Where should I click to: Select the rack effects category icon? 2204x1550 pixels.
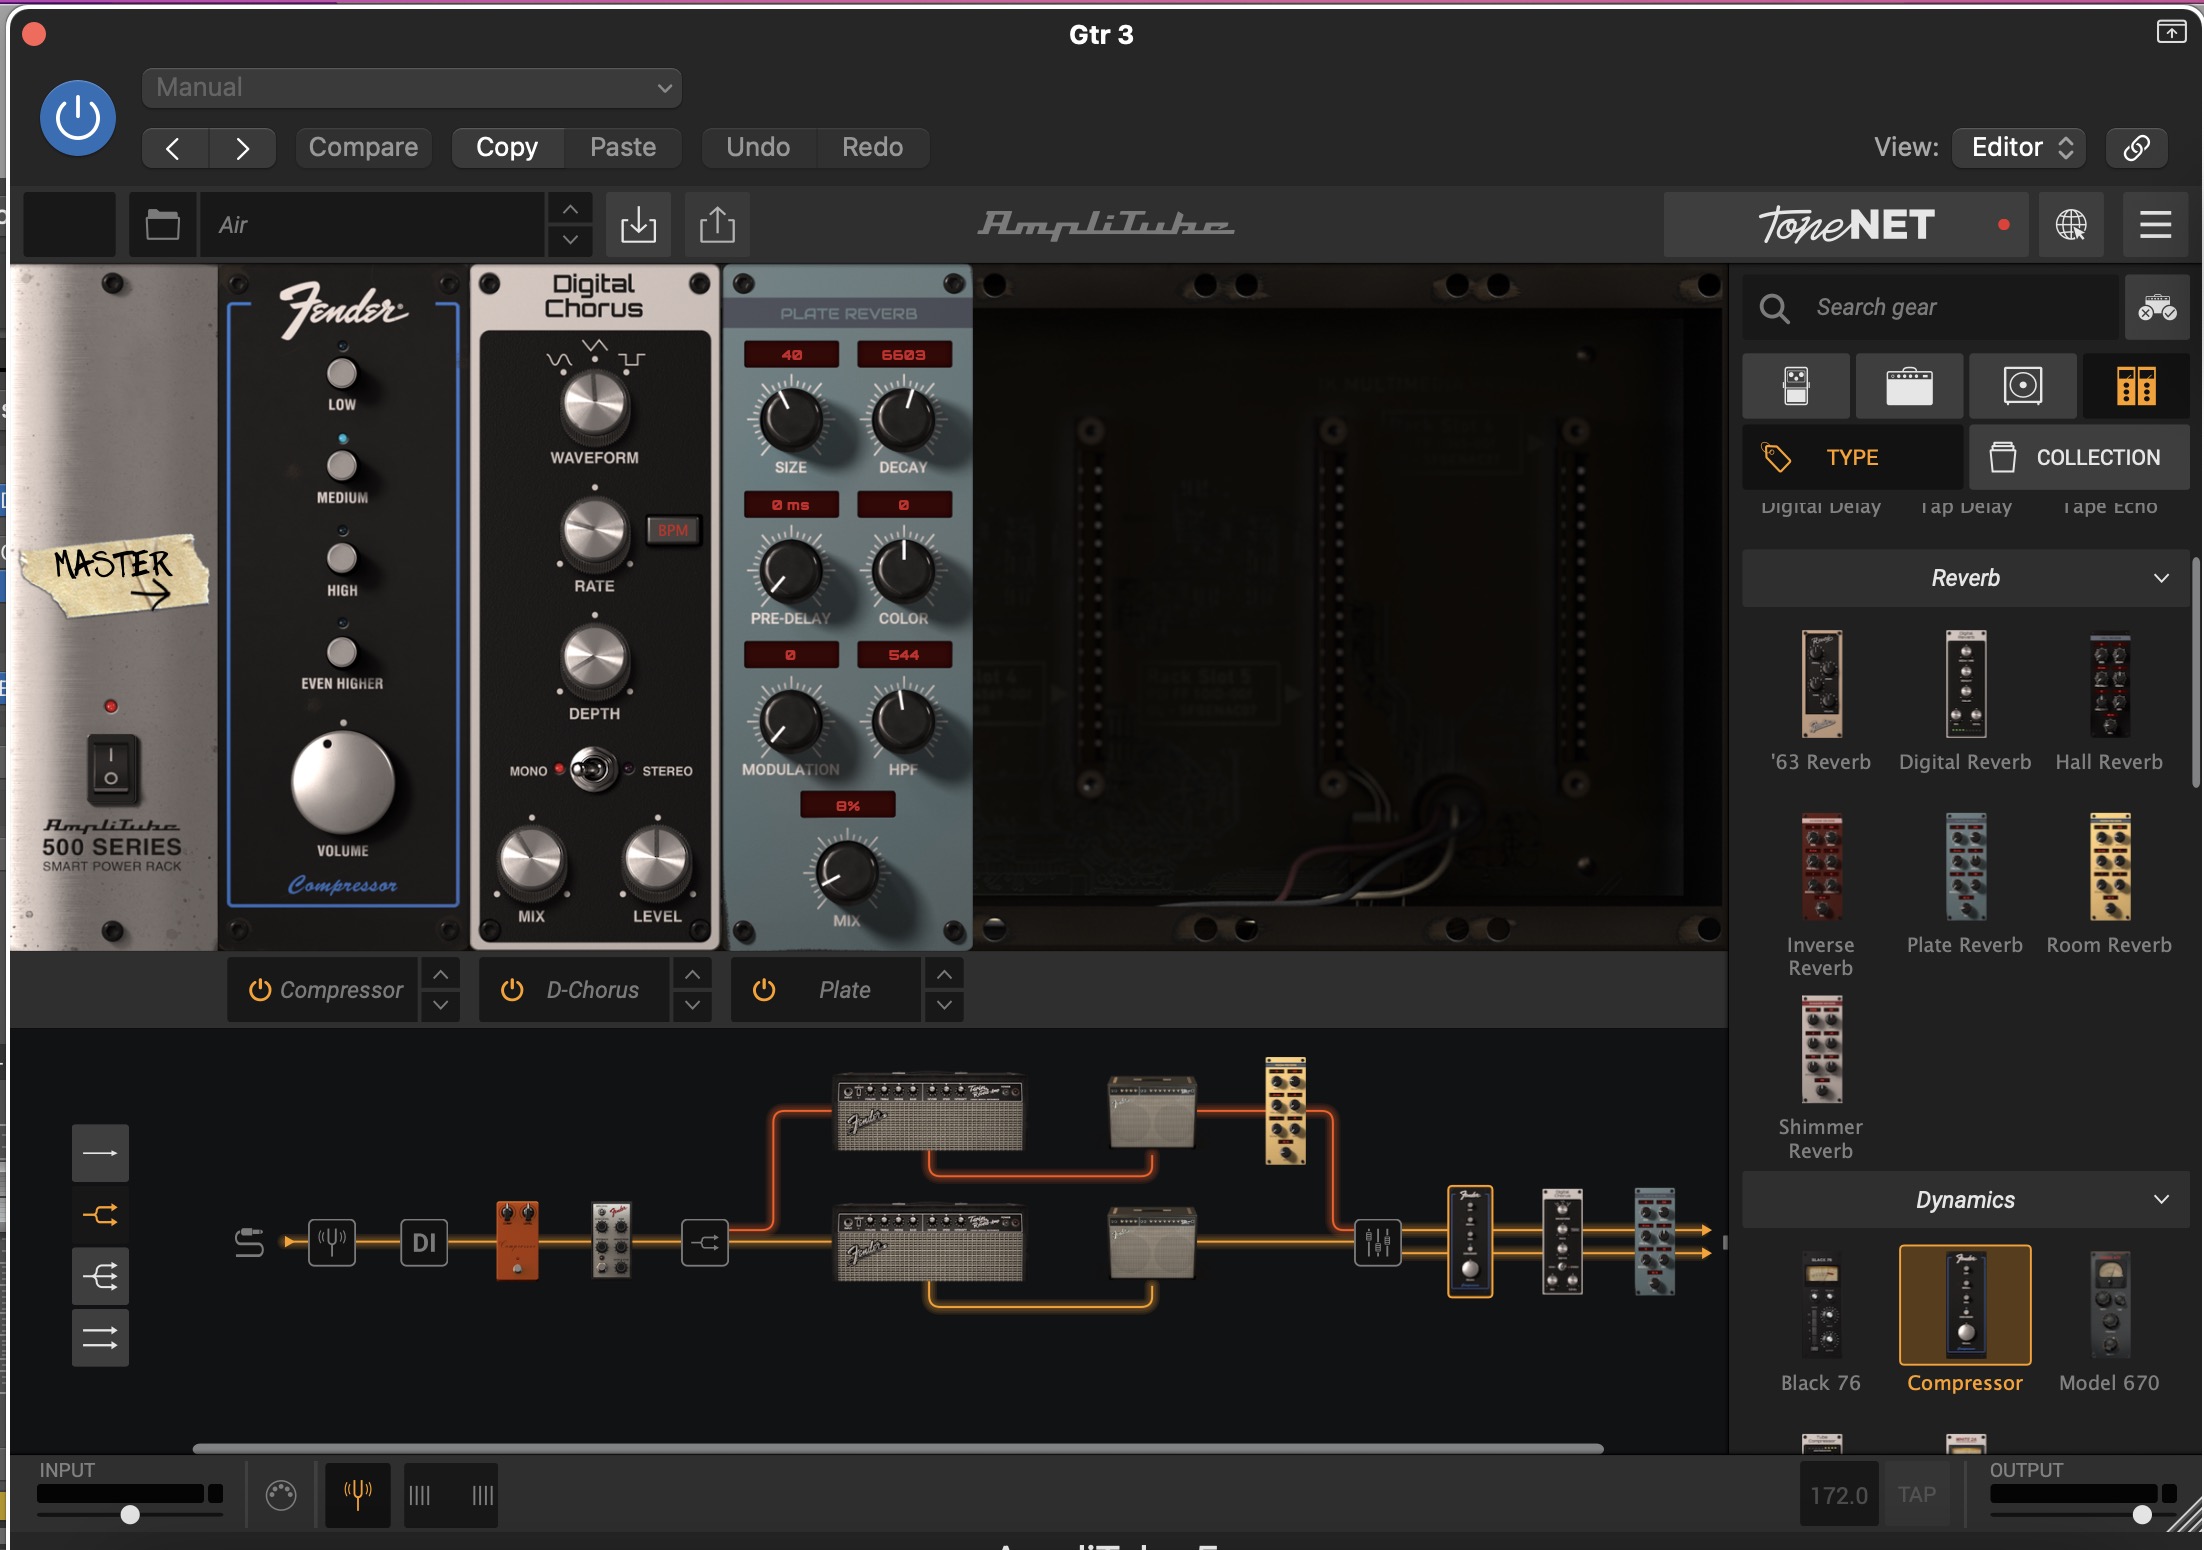pos(2136,386)
